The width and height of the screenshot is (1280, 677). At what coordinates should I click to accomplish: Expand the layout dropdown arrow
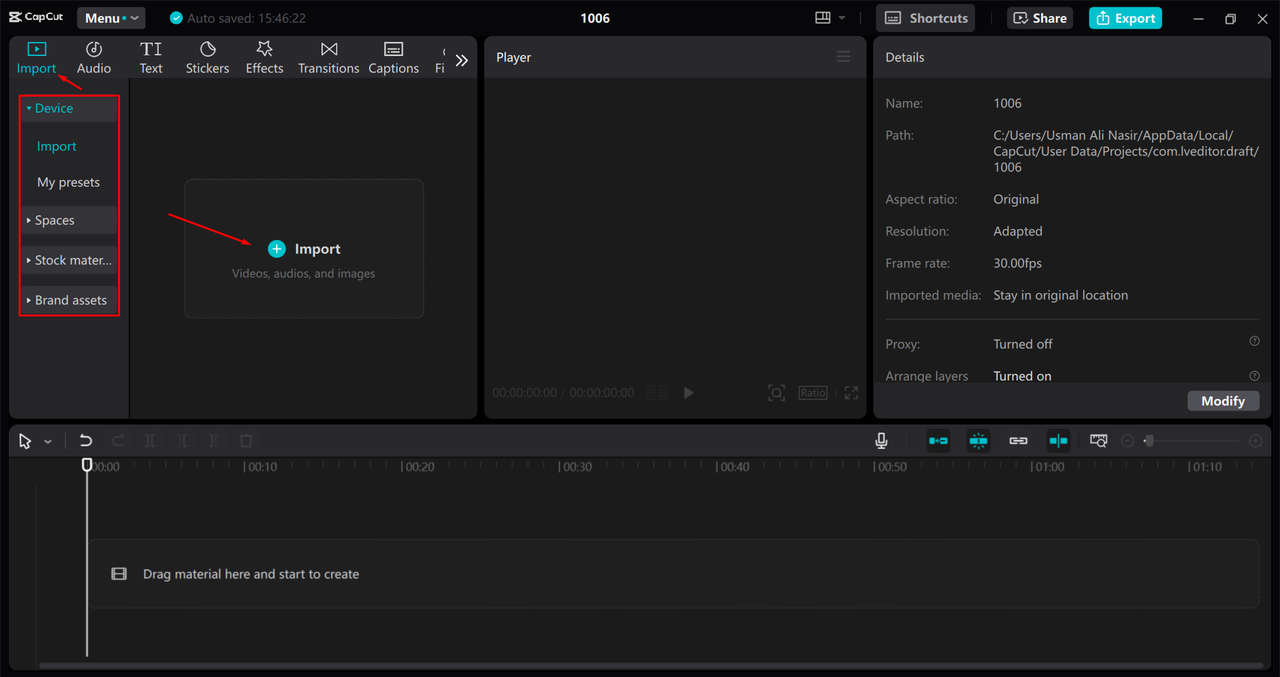pyautogui.click(x=842, y=18)
